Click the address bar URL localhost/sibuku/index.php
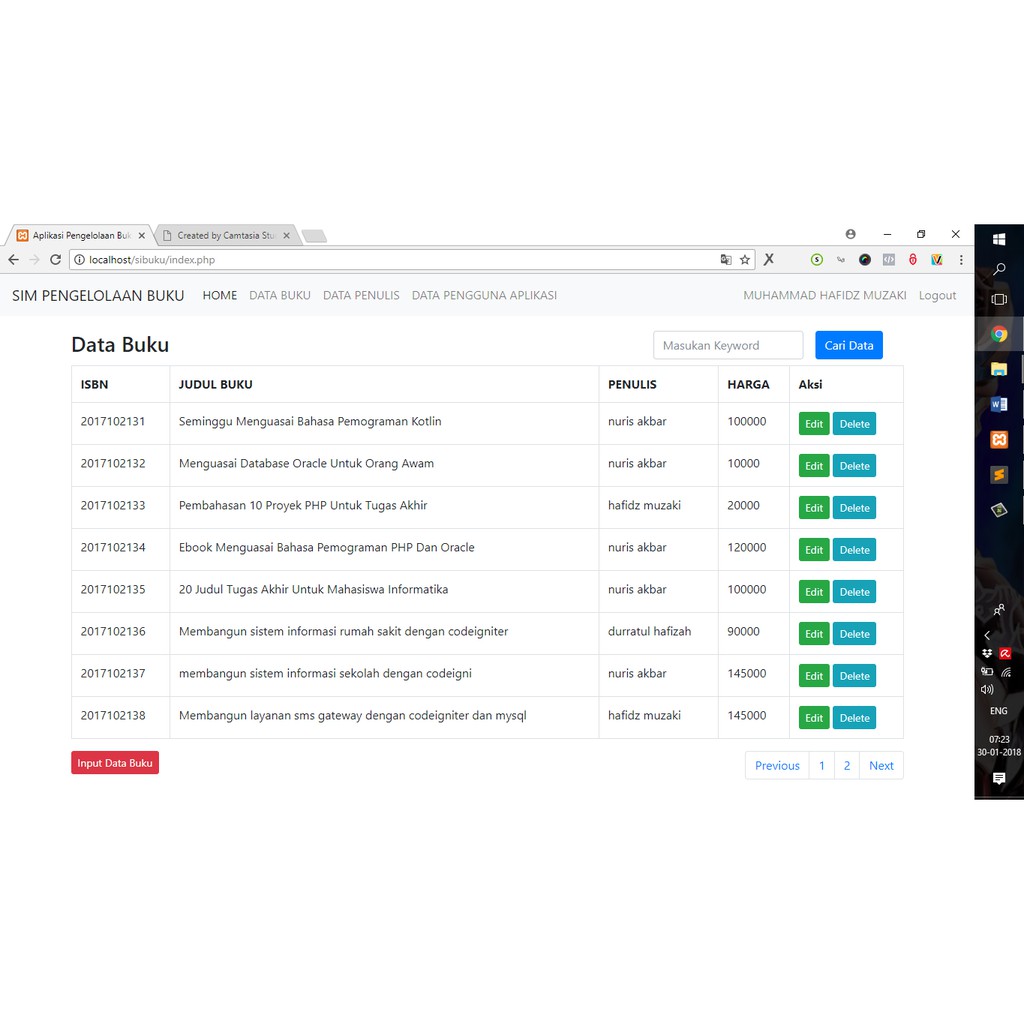Viewport: 1024px width, 1024px height. coord(152,260)
